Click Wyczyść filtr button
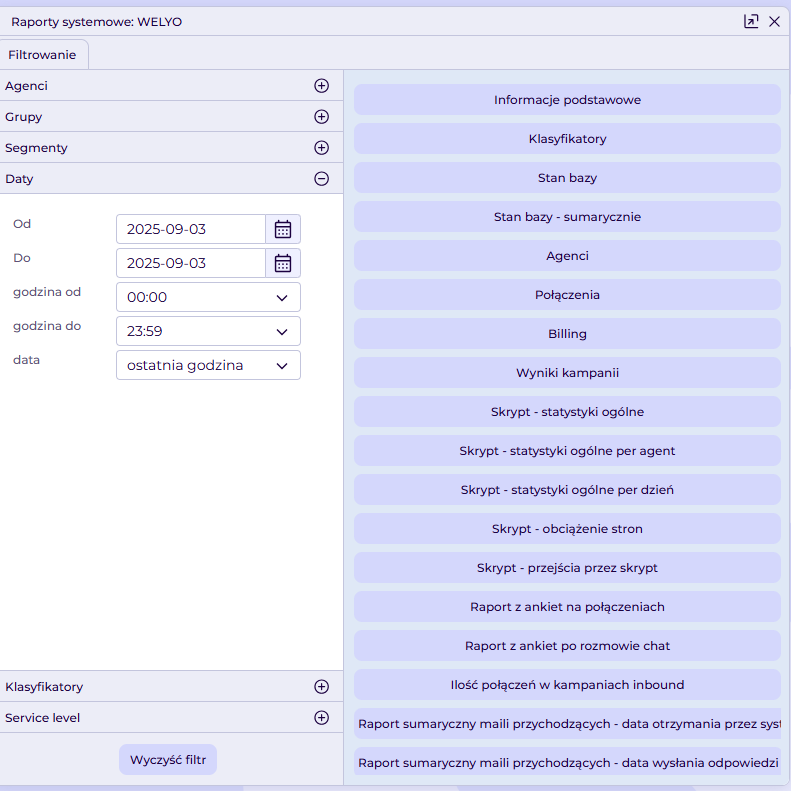Viewport: 791px width, 791px height. [168, 760]
